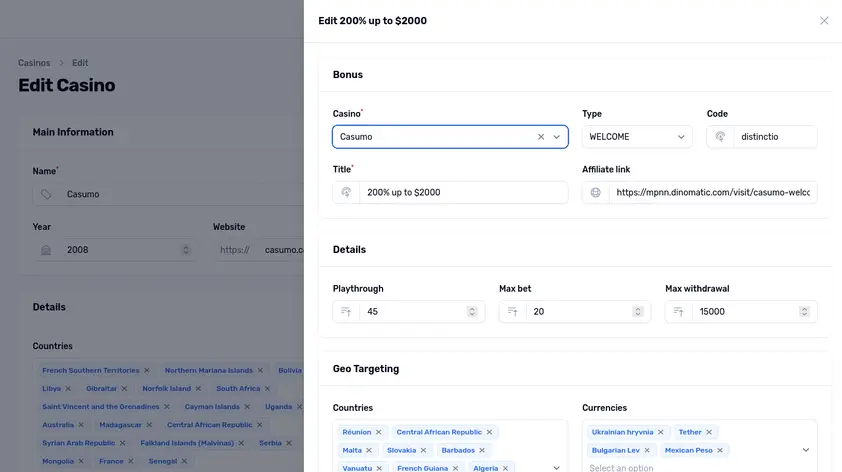Adjust the Max withdrawal stepper arrows
Image resolution: width=842 pixels, height=472 pixels.
[804, 311]
